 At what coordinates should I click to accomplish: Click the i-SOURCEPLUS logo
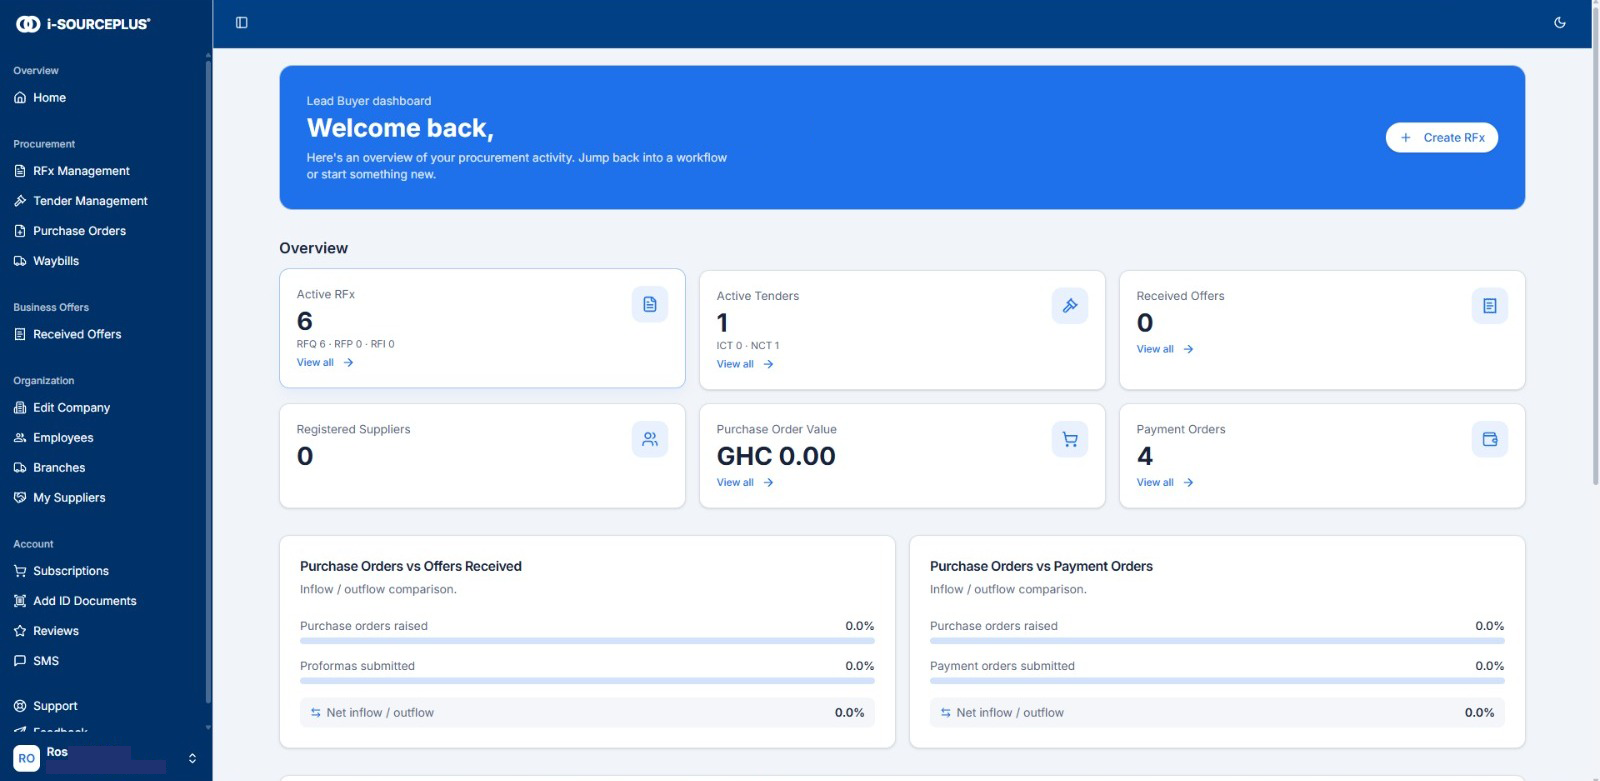(x=83, y=24)
